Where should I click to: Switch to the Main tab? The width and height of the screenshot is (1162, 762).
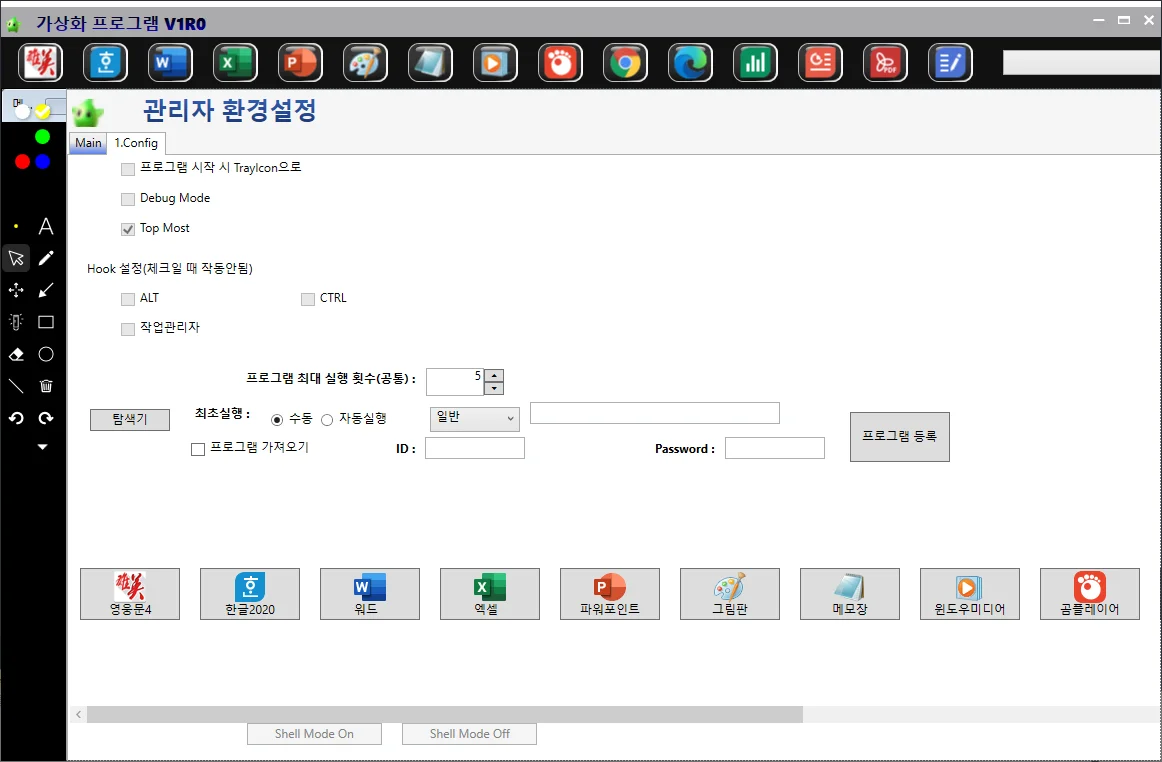click(x=88, y=143)
